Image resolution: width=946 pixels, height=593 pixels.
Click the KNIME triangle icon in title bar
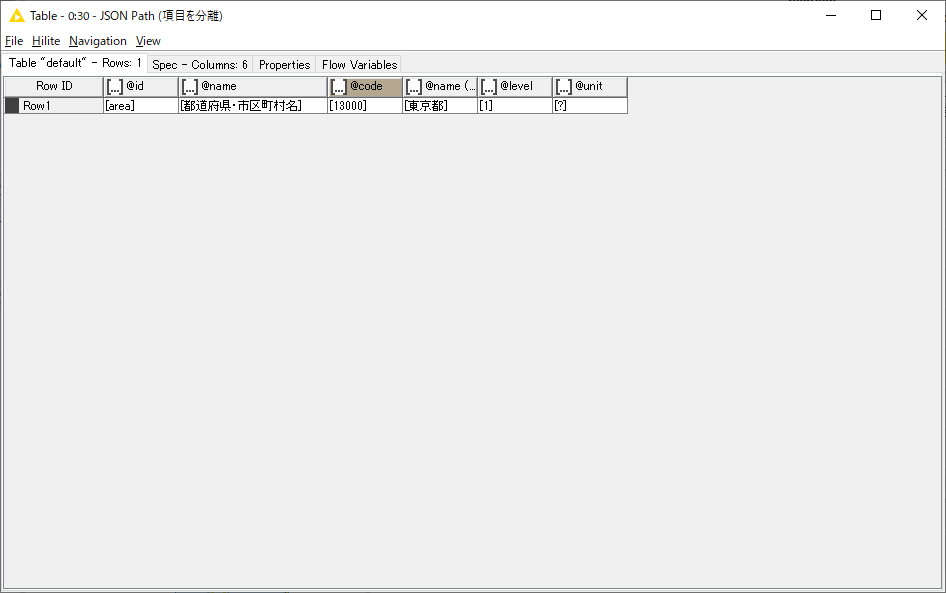(x=17, y=16)
